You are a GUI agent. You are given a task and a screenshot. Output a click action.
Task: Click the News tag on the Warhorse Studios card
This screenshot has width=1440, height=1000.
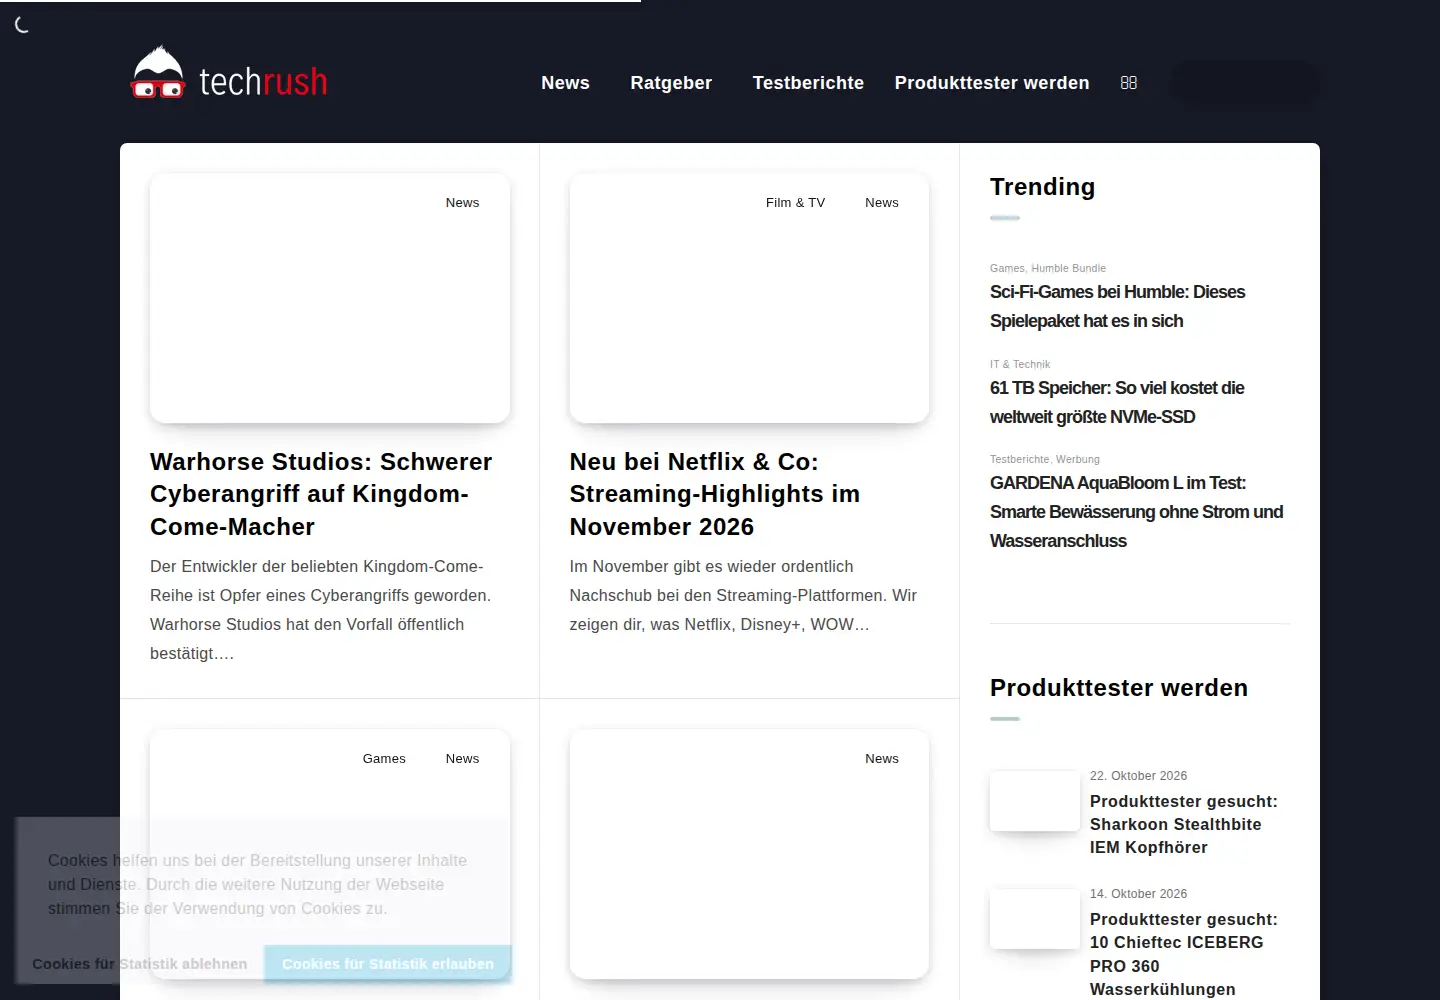(462, 203)
